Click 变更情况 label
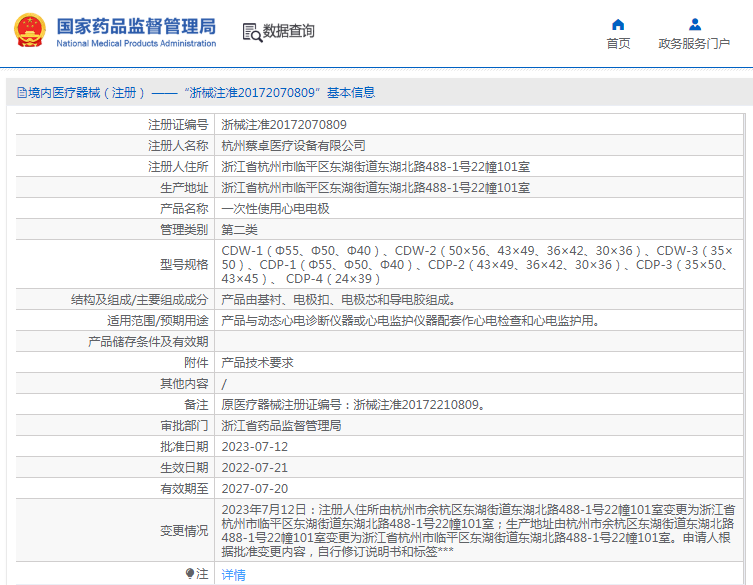 [184, 531]
